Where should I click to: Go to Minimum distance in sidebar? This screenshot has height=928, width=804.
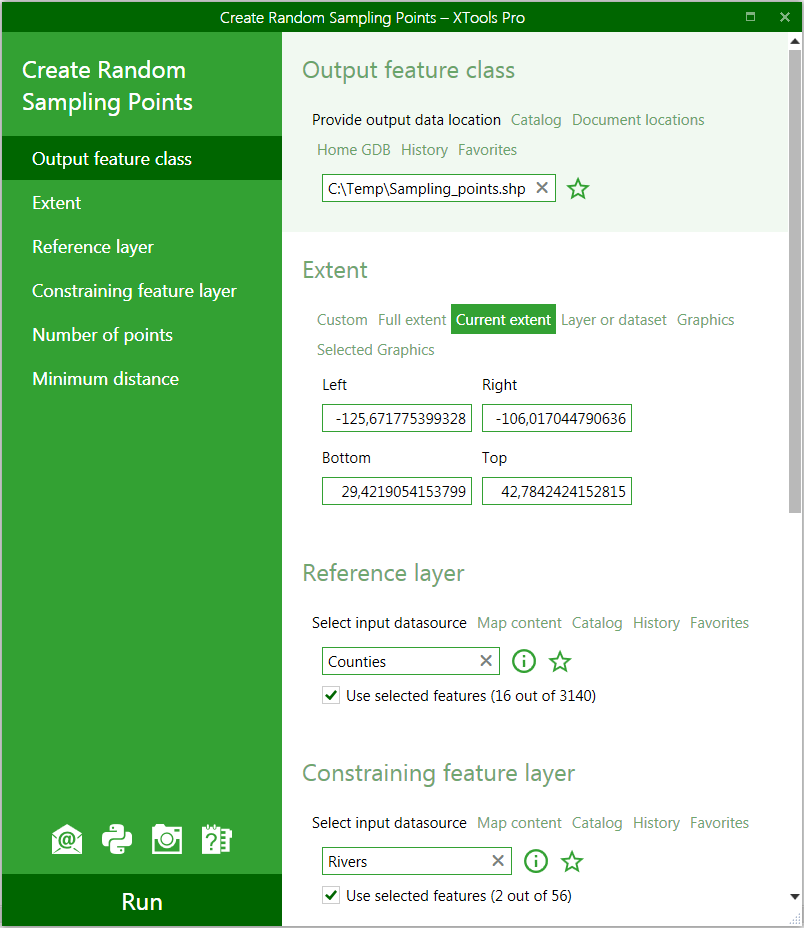pyautogui.click(x=142, y=379)
